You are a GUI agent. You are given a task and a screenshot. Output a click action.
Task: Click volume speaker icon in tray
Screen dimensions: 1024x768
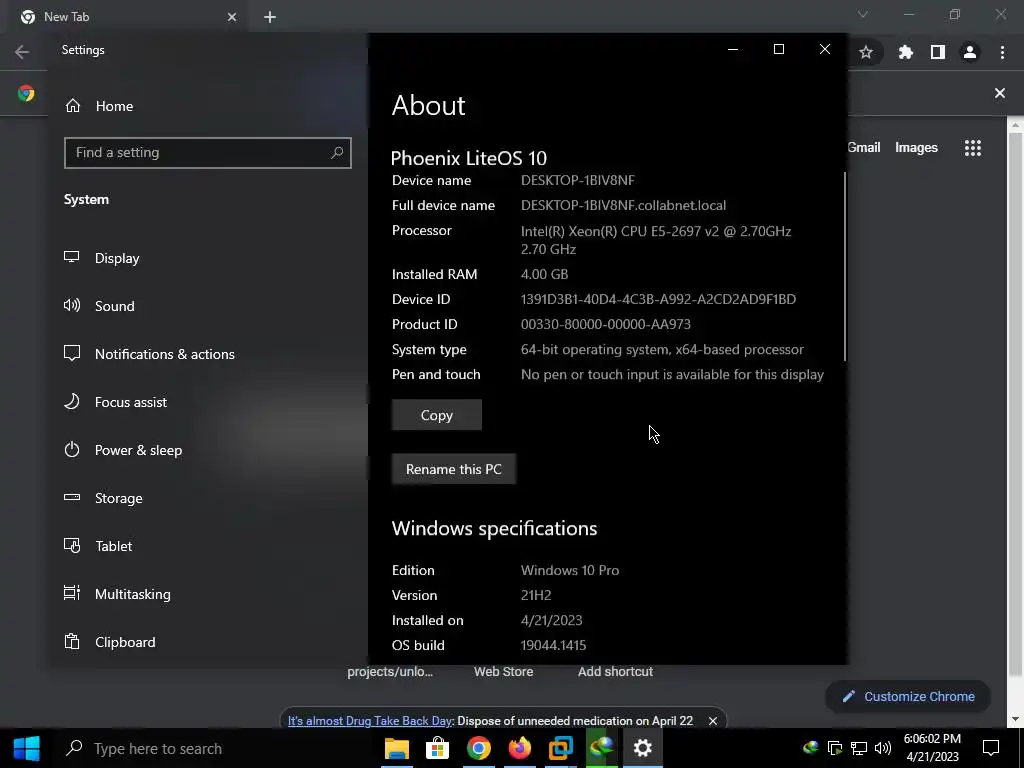[x=883, y=748]
